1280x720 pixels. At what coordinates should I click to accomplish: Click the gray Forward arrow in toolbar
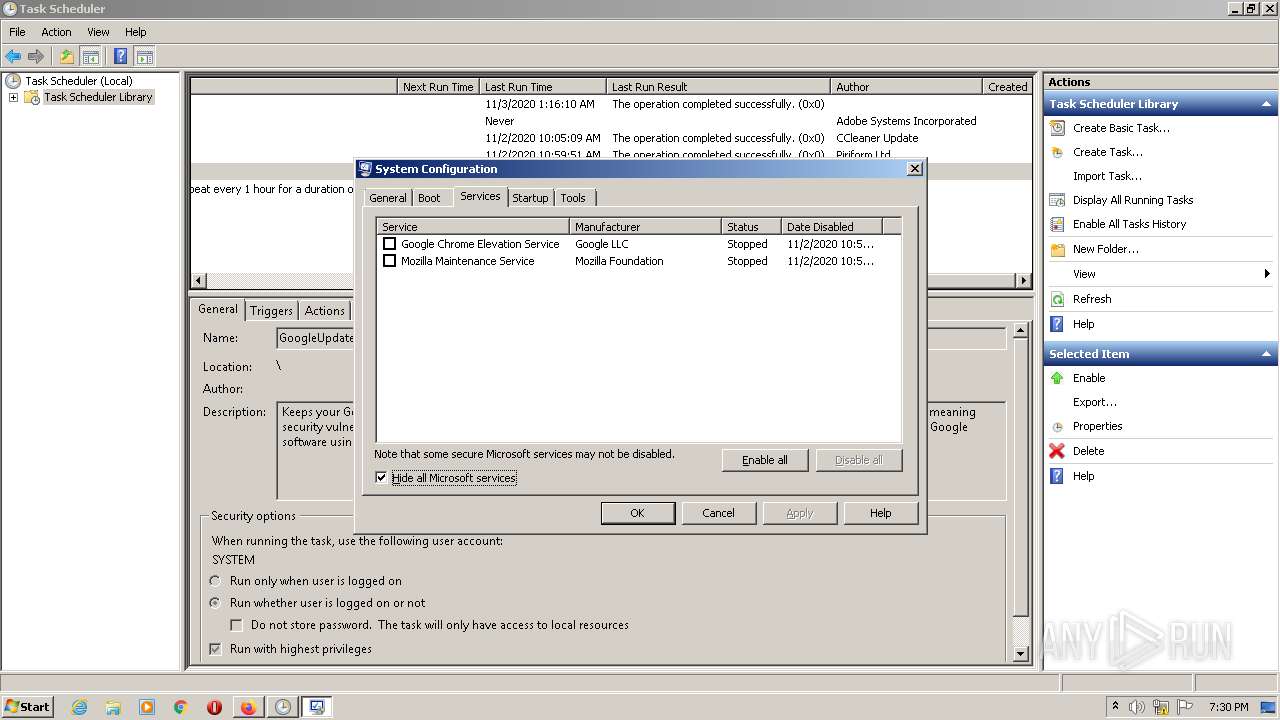(36, 57)
